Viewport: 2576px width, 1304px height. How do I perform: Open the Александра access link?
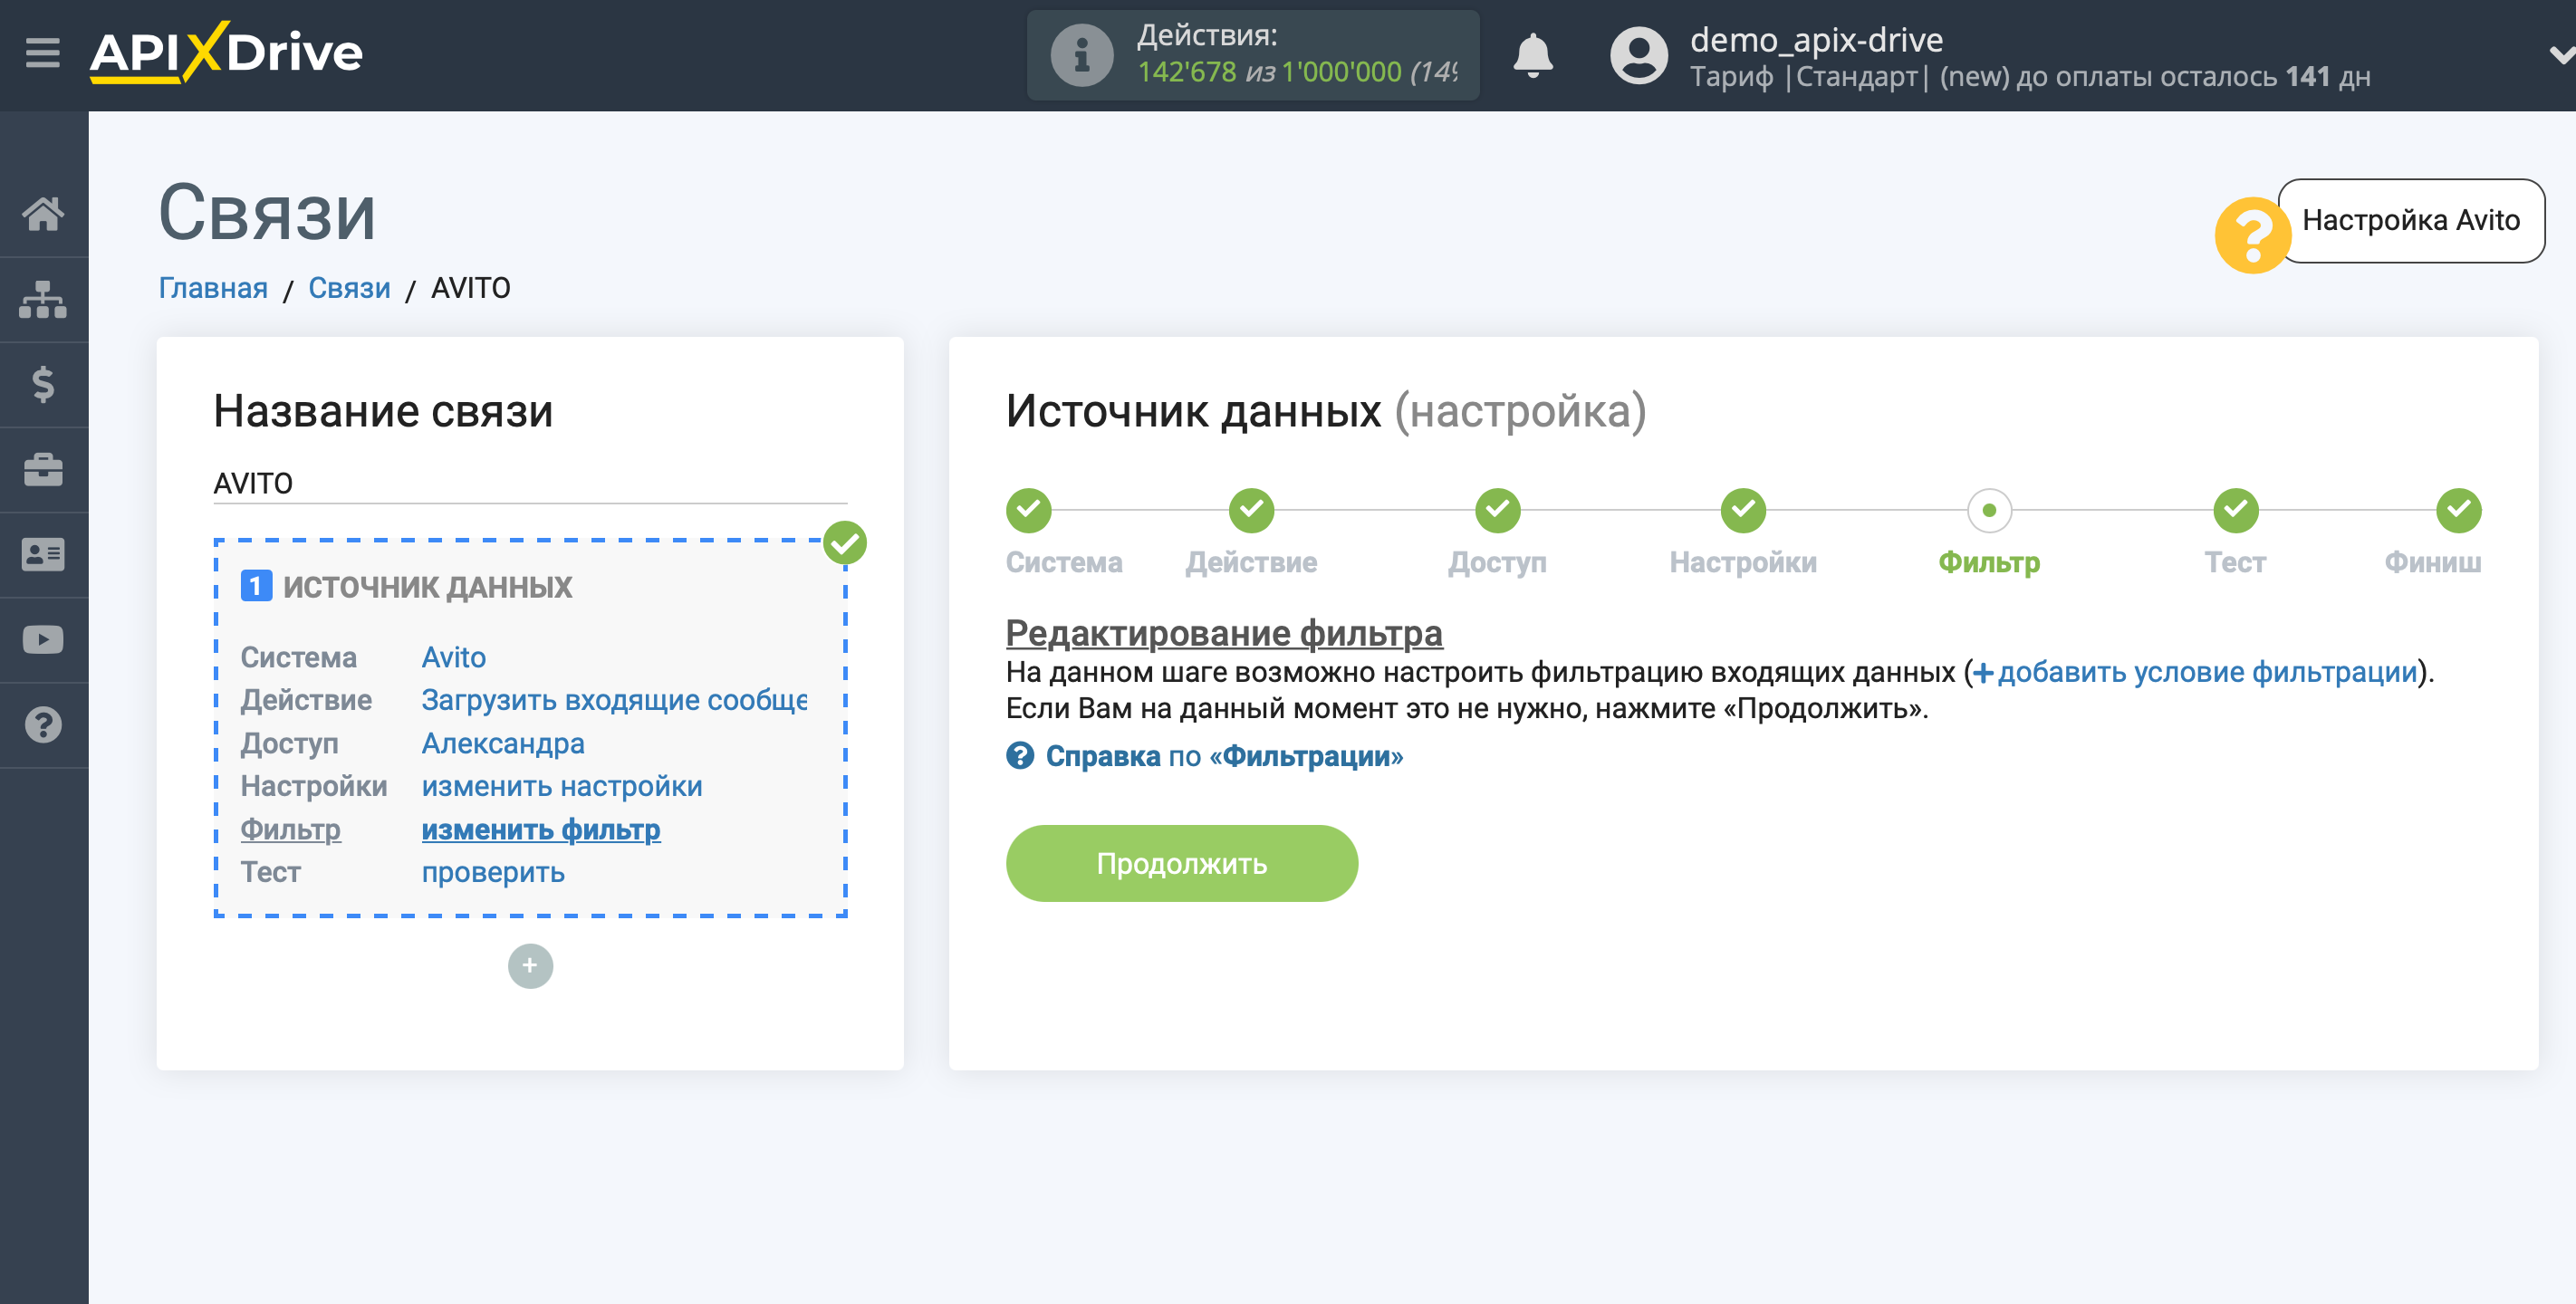pos(502,743)
